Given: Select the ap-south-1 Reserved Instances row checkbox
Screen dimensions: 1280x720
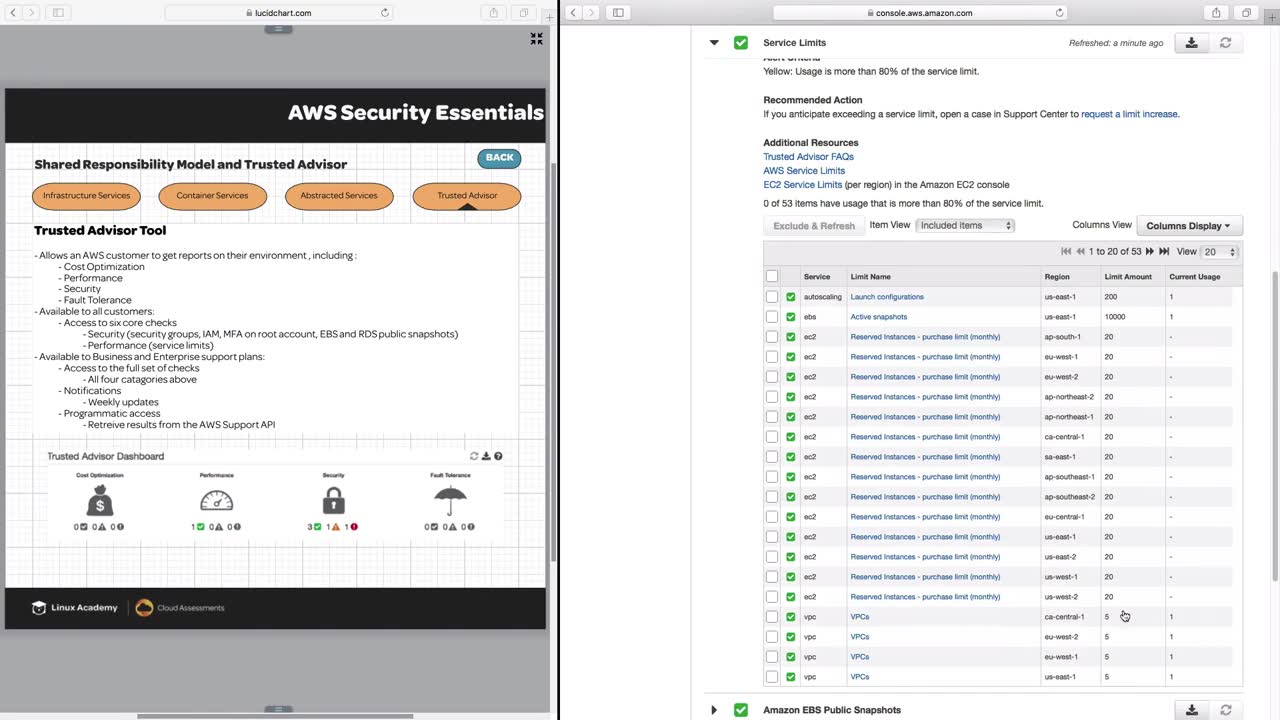Looking at the screenshot, I should [771, 337].
